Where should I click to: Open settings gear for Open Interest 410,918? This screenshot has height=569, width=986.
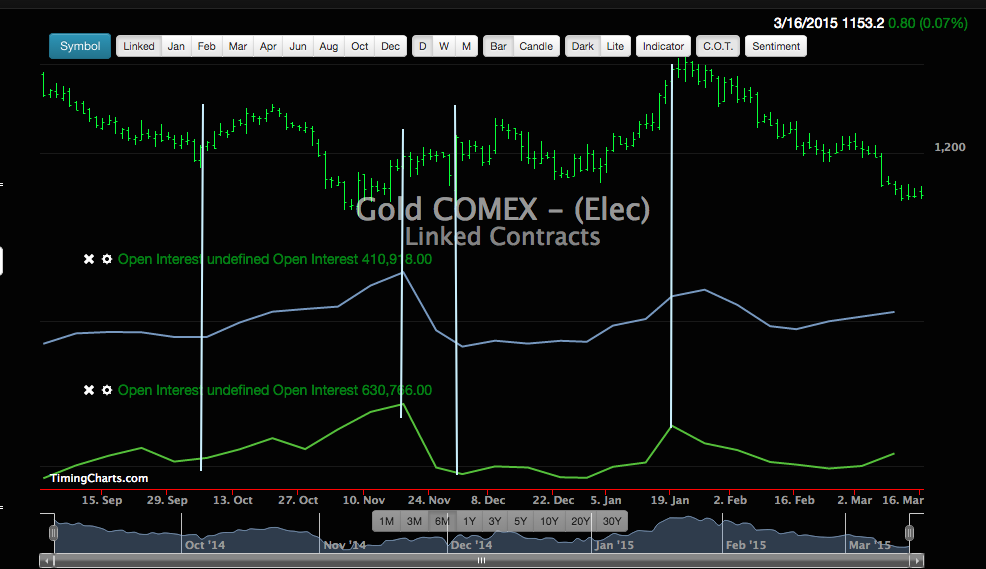click(106, 259)
